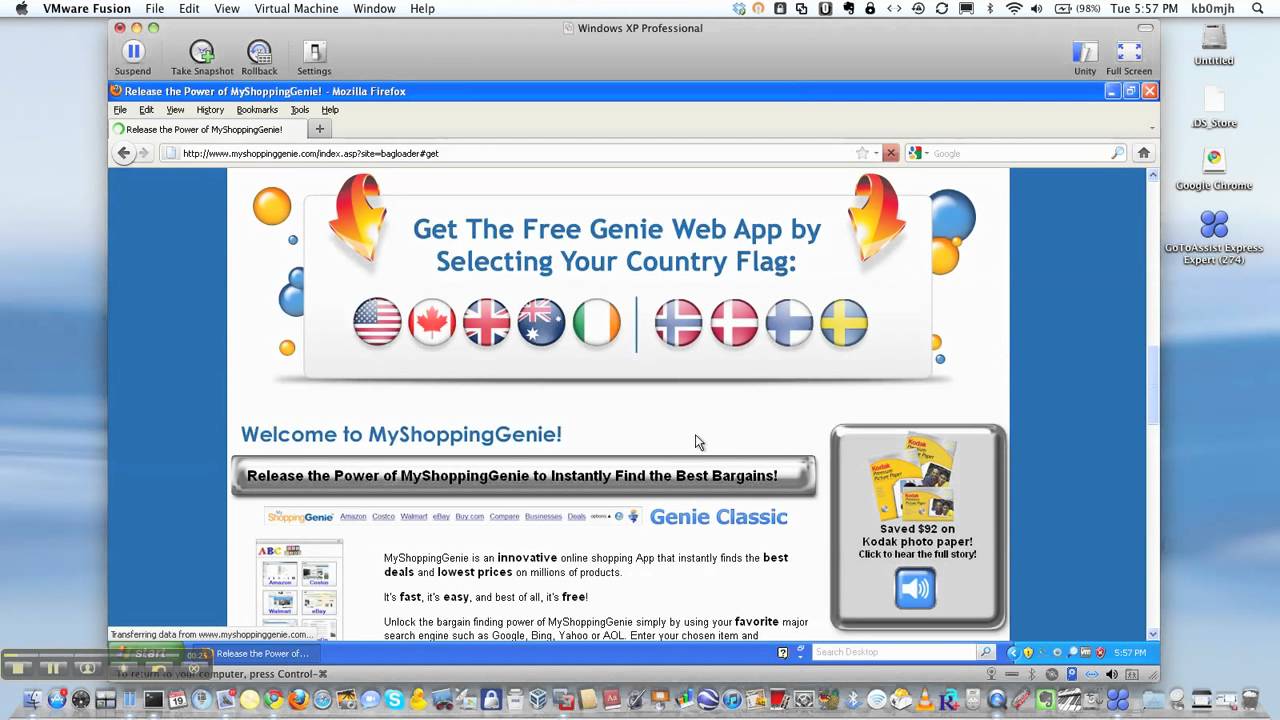Image resolution: width=1280 pixels, height=720 pixels.
Task: Click the page vertical scrollbar down arrow
Action: tap(1153, 634)
